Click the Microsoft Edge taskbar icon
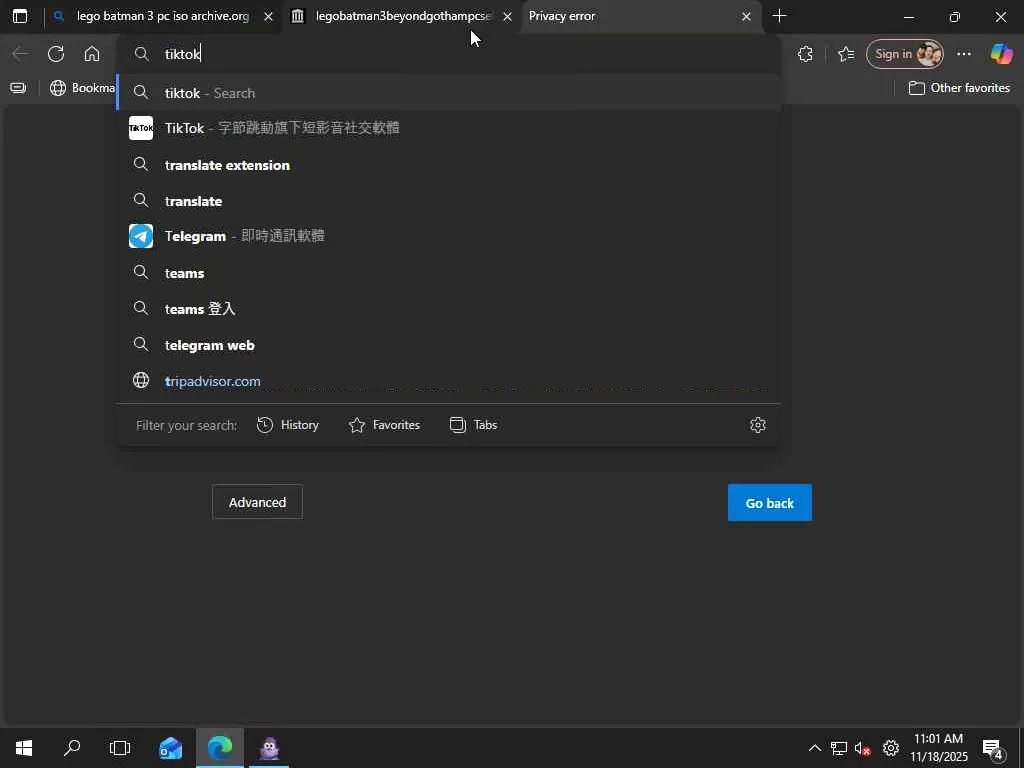Screen dimensions: 1024x768 [220, 748]
